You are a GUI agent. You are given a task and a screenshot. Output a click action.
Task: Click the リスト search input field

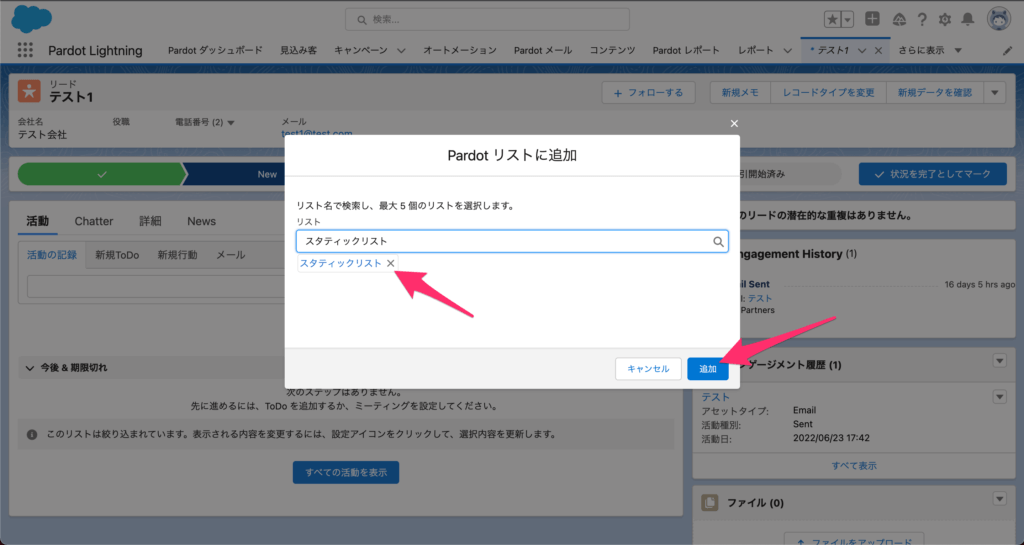coord(512,241)
